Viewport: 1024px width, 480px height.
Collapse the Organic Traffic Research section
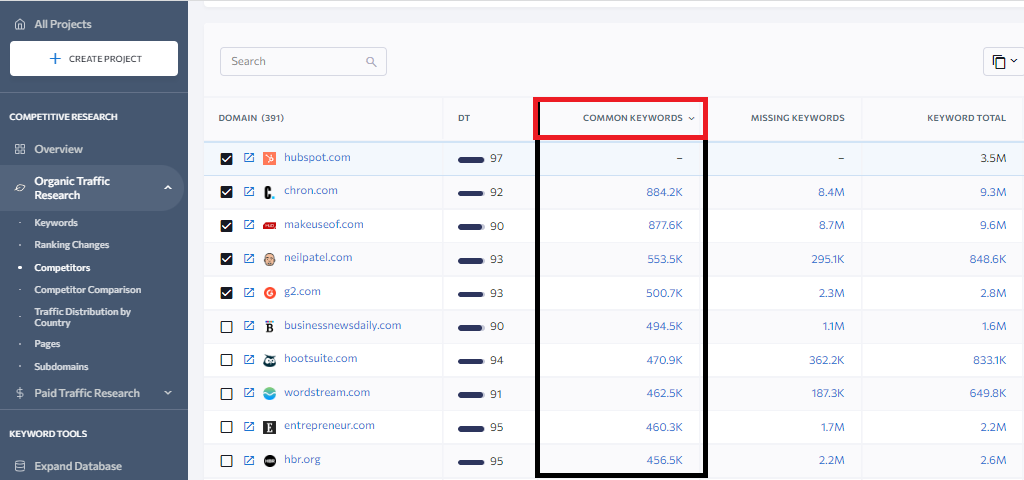pos(168,188)
